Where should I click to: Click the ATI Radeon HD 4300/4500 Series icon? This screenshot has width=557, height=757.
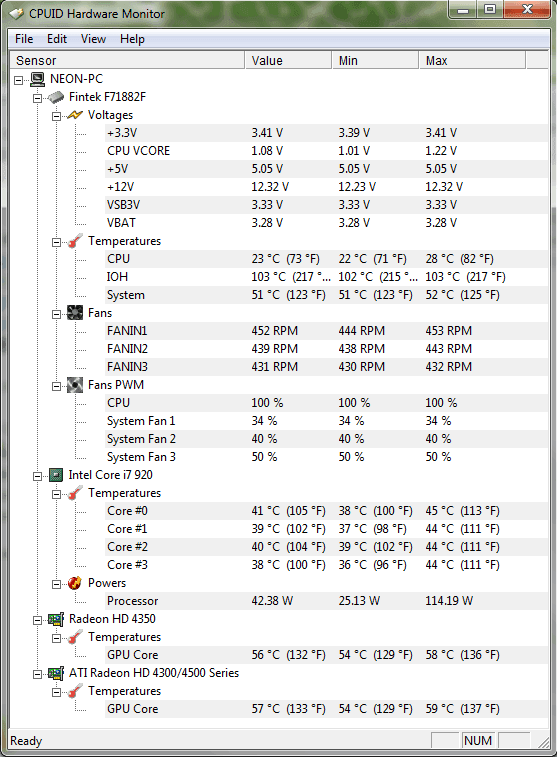[x=56, y=673]
